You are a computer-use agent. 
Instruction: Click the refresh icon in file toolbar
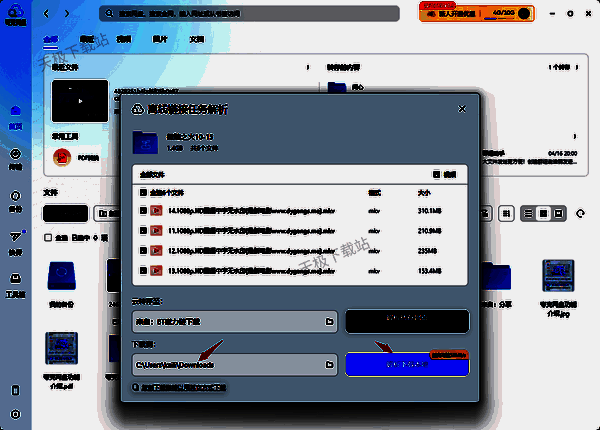click(580, 213)
